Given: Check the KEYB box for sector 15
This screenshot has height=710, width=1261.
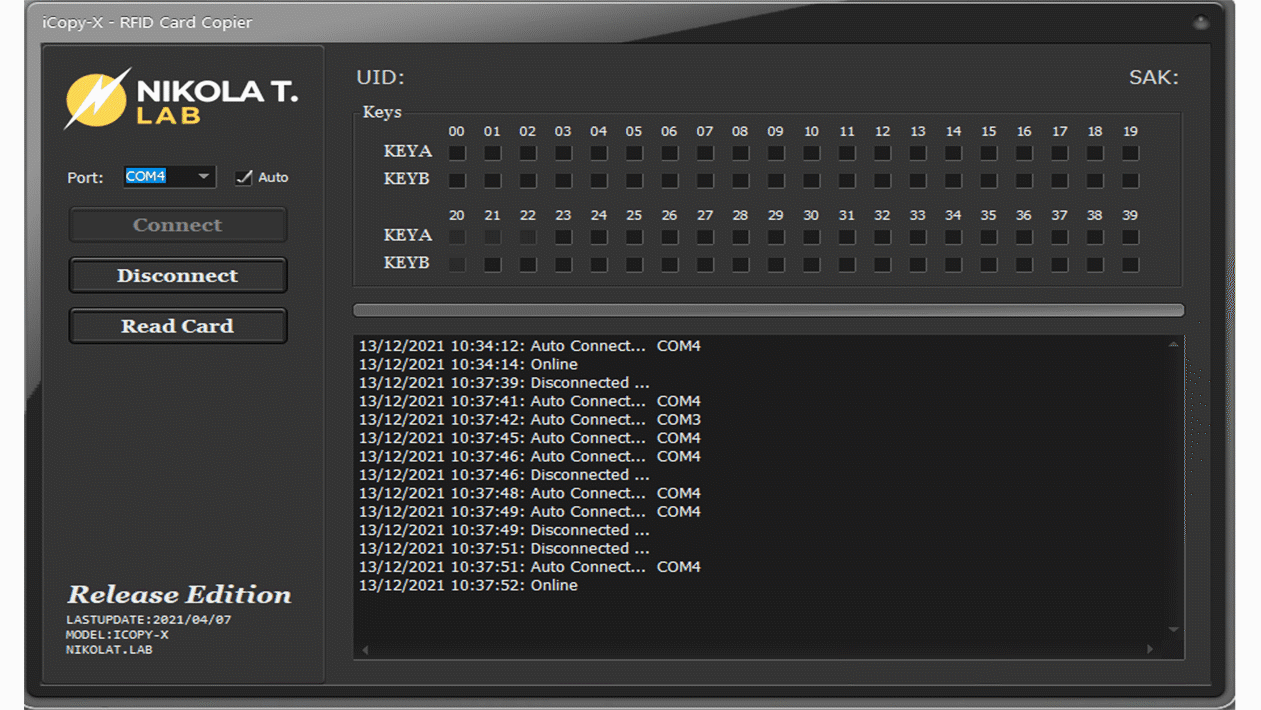Looking at the screenshot, I should pyautogui.click(x=989, y=181).
